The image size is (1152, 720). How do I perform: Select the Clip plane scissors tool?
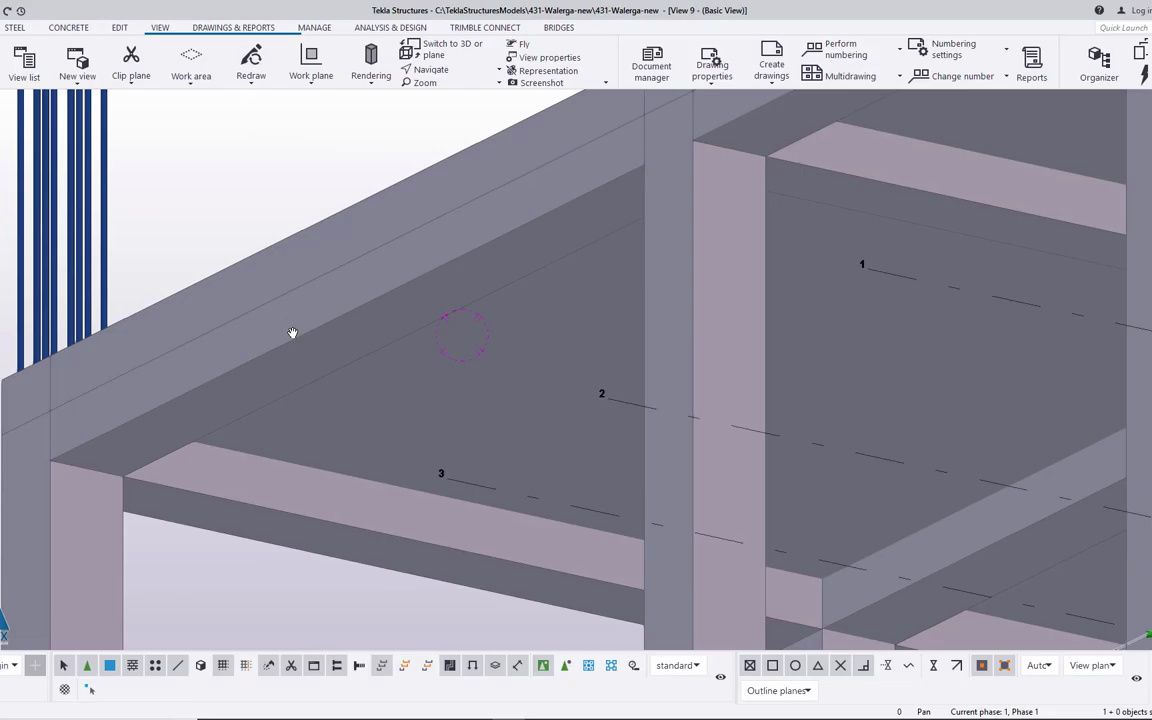(131, 55)
